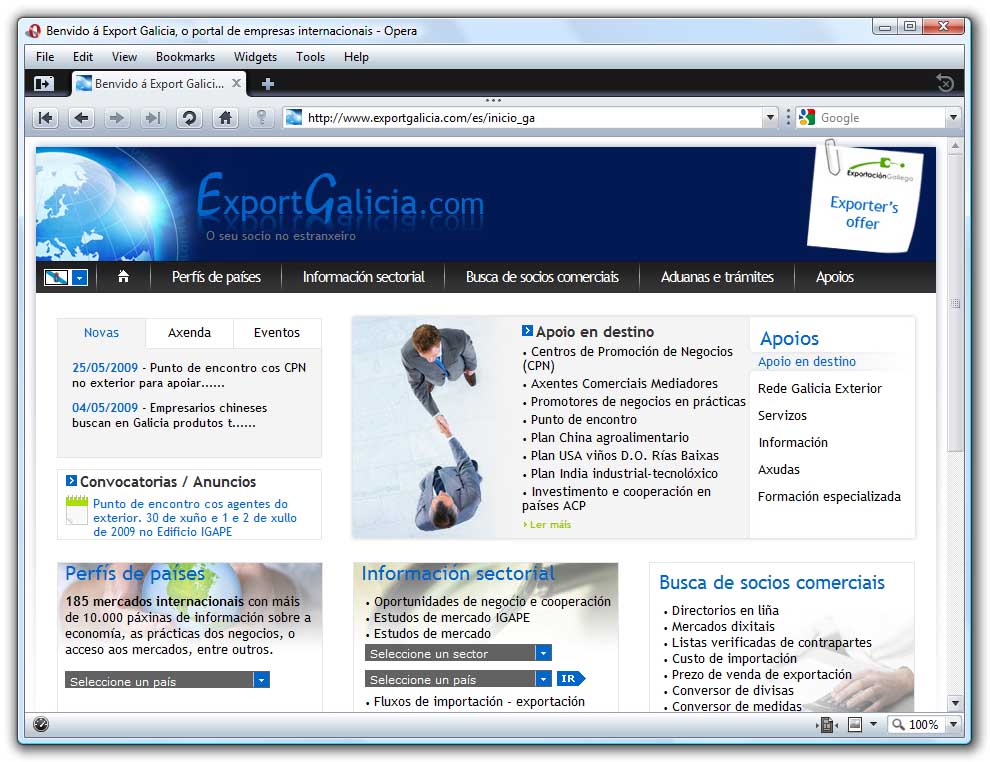
Task: Open the Rede Galicia Exterior link
Action: pos(820,388)
